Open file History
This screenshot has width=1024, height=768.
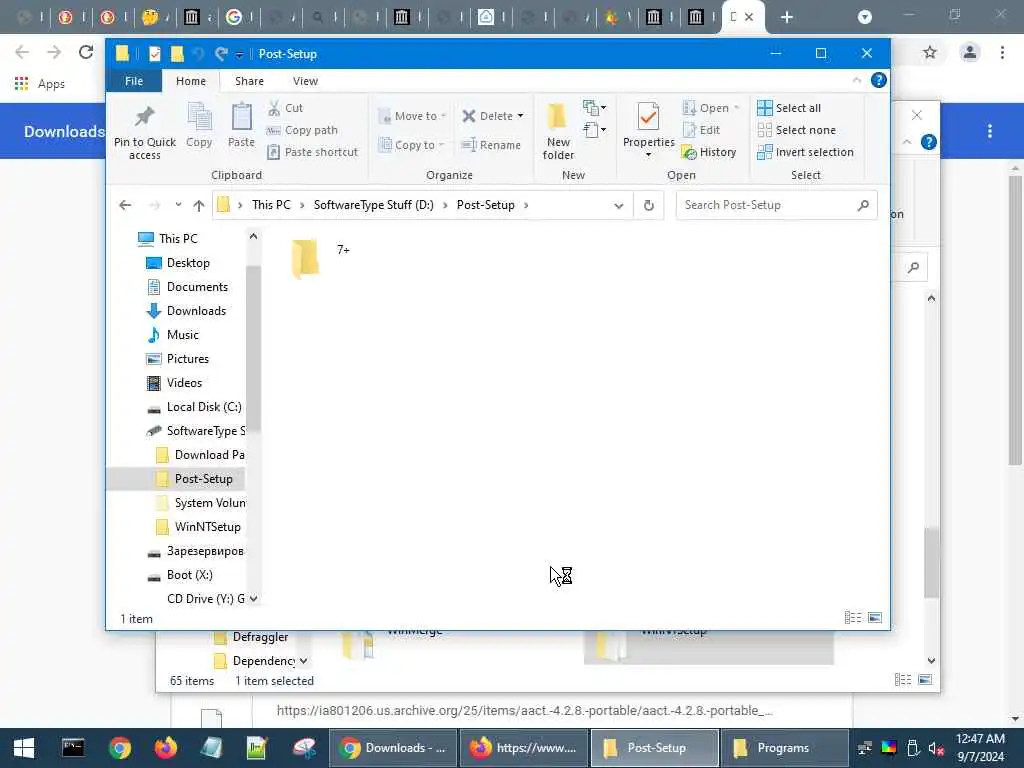[x=709, y=152]
